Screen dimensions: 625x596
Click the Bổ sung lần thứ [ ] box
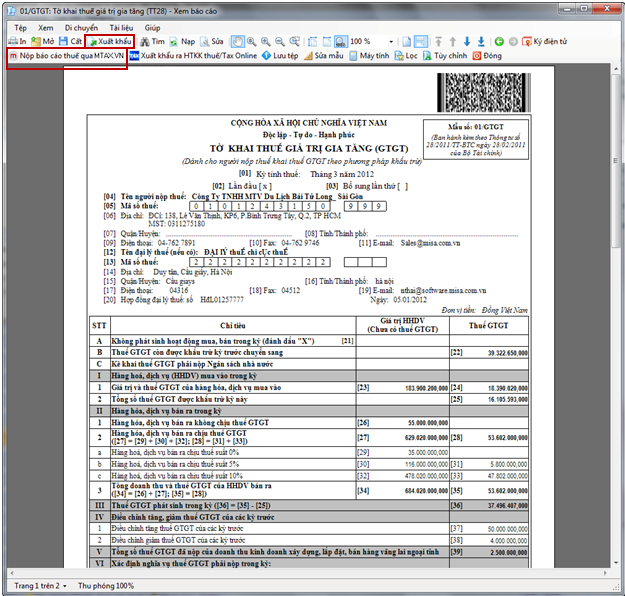click(403, 186)
